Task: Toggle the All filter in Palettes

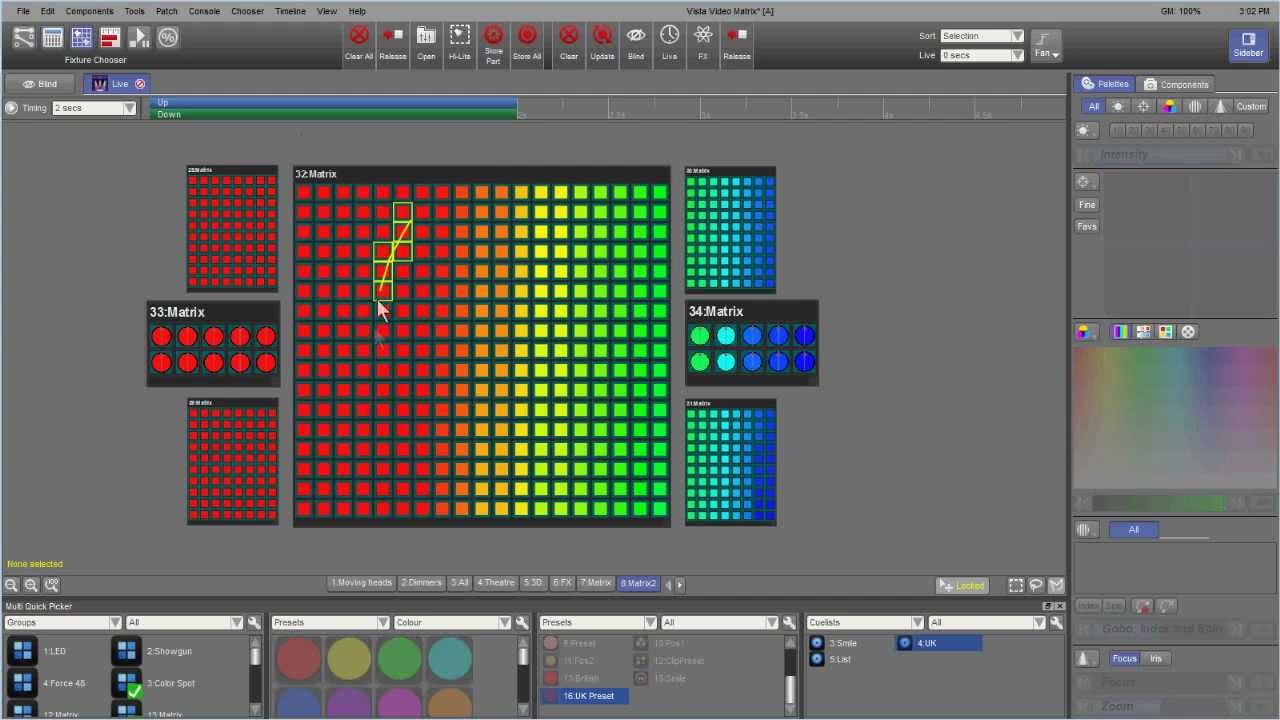Action: coord(1093,106)
